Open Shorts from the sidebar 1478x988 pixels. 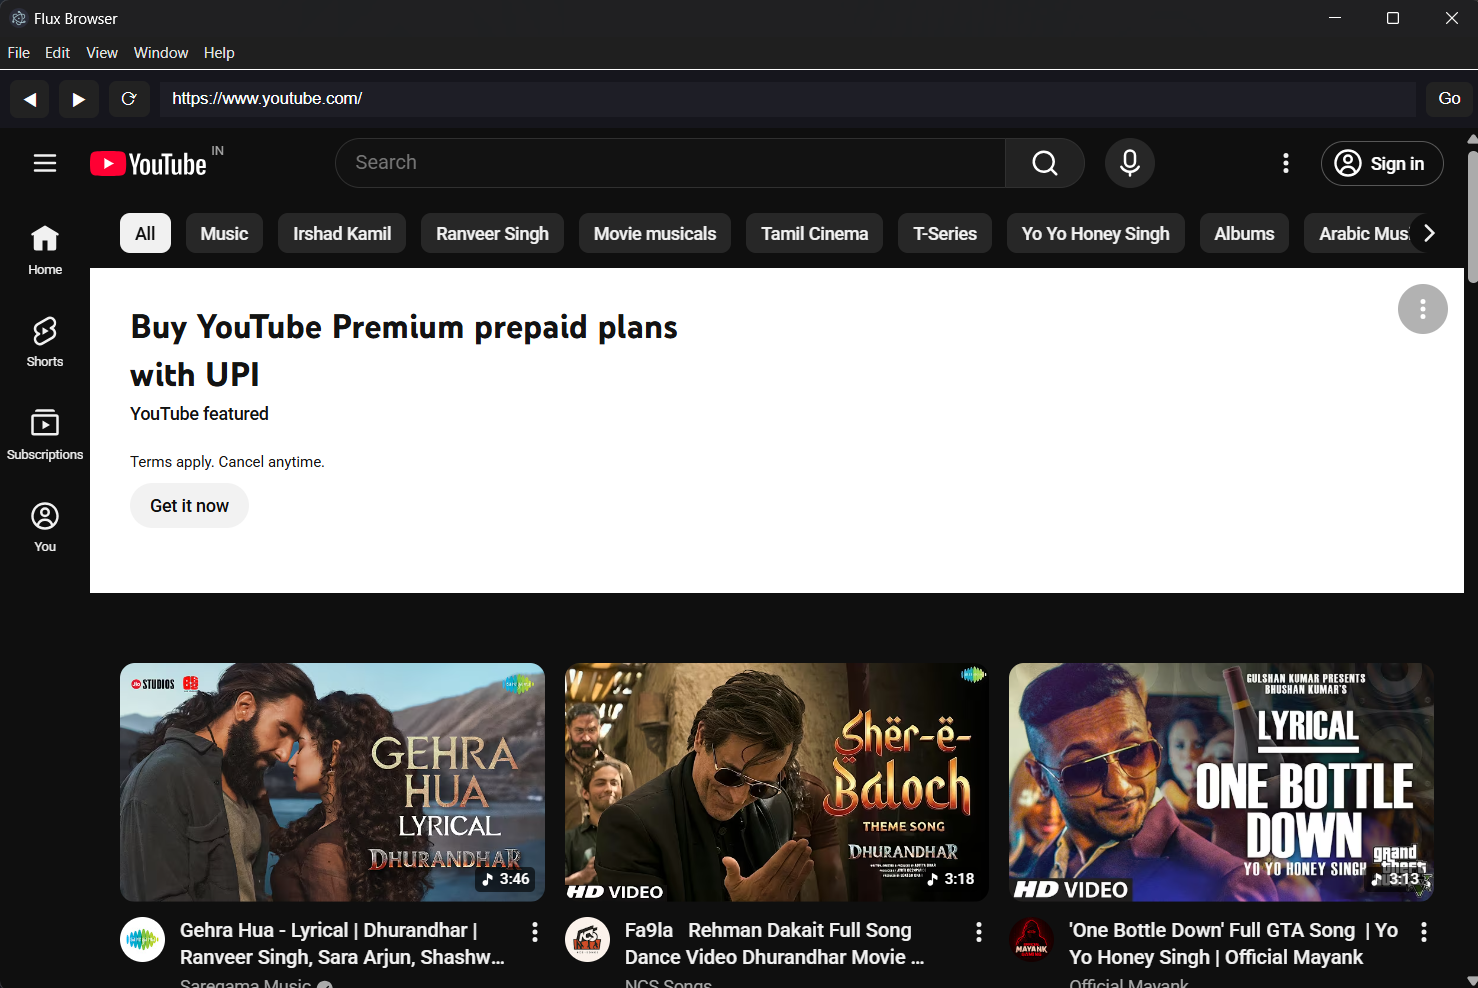(x=45, y=342)
